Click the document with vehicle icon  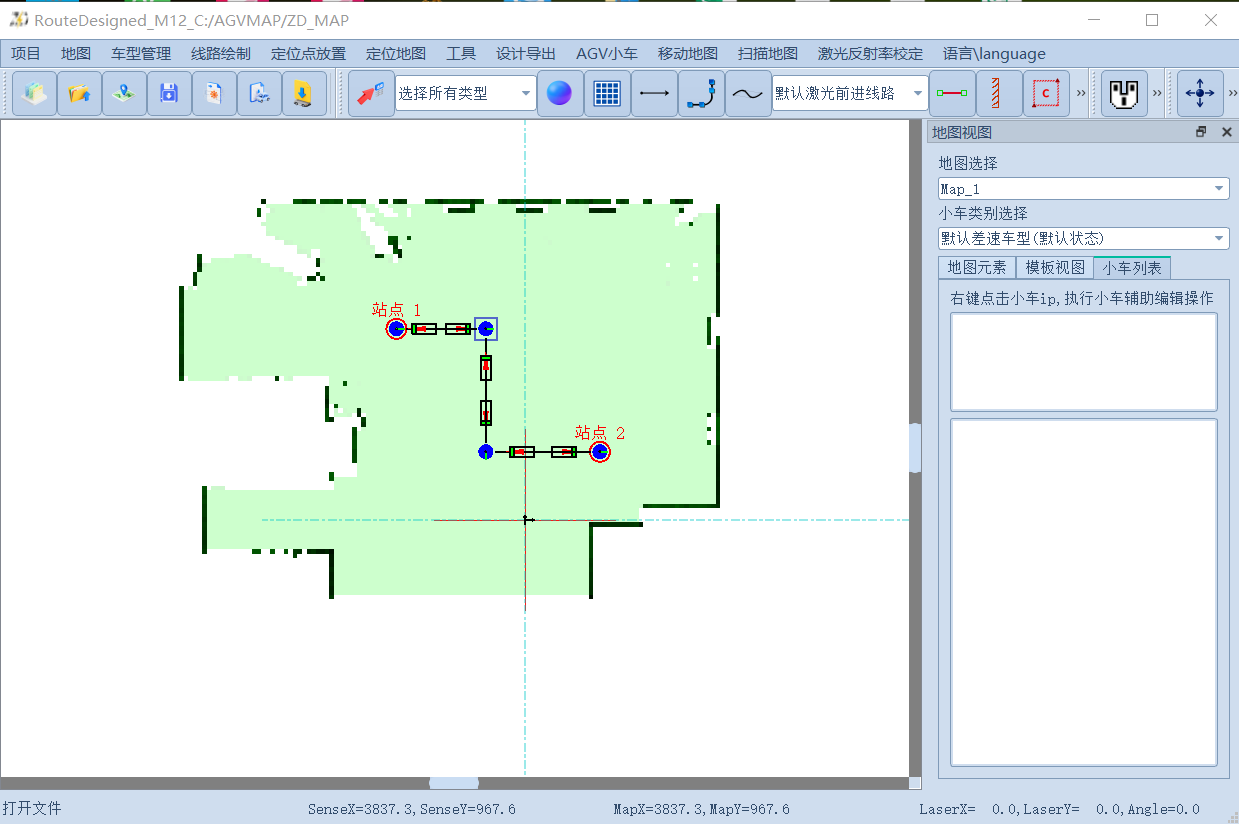coord(259,94)
